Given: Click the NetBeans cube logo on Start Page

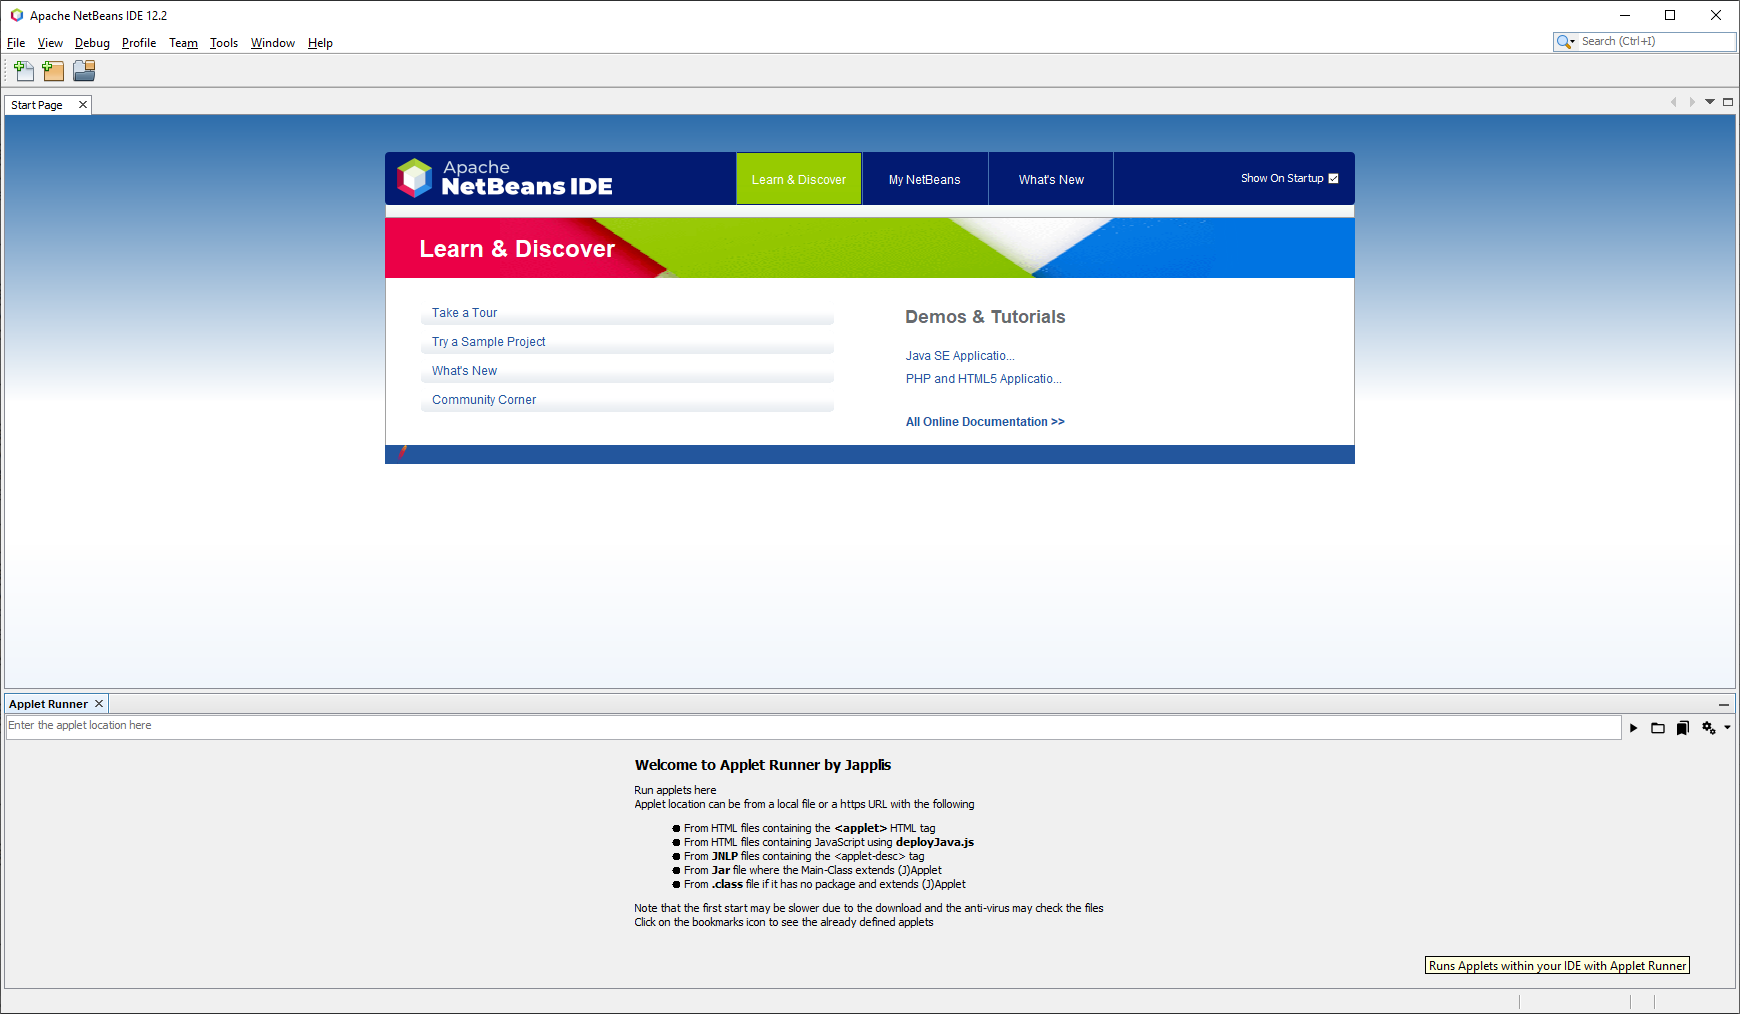Looking at the screenshot, I should tap(414, 178).
